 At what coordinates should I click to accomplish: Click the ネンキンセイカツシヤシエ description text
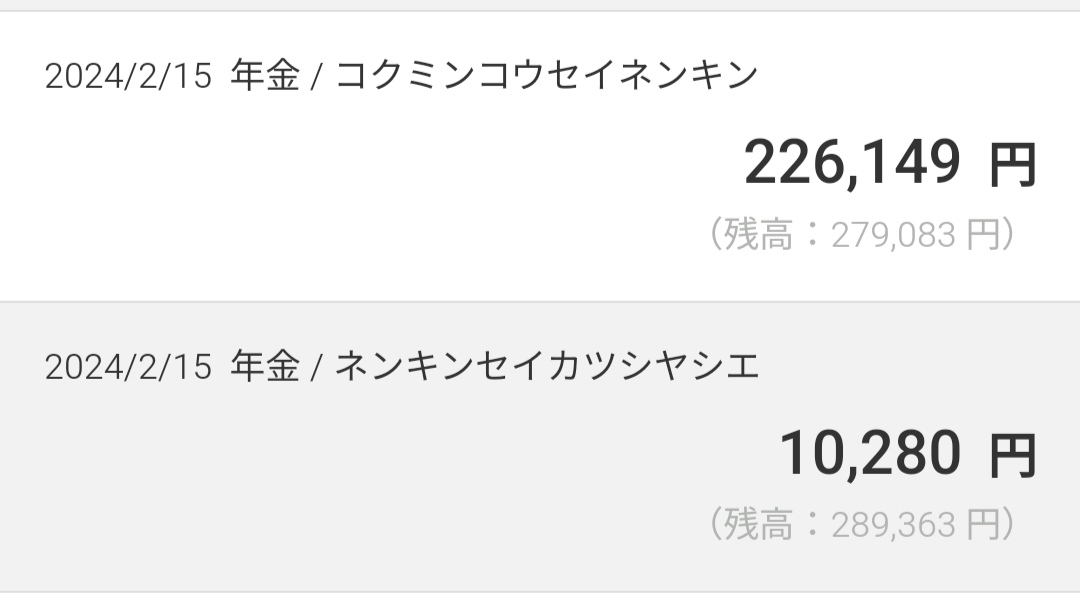click(x=547, y=367)
